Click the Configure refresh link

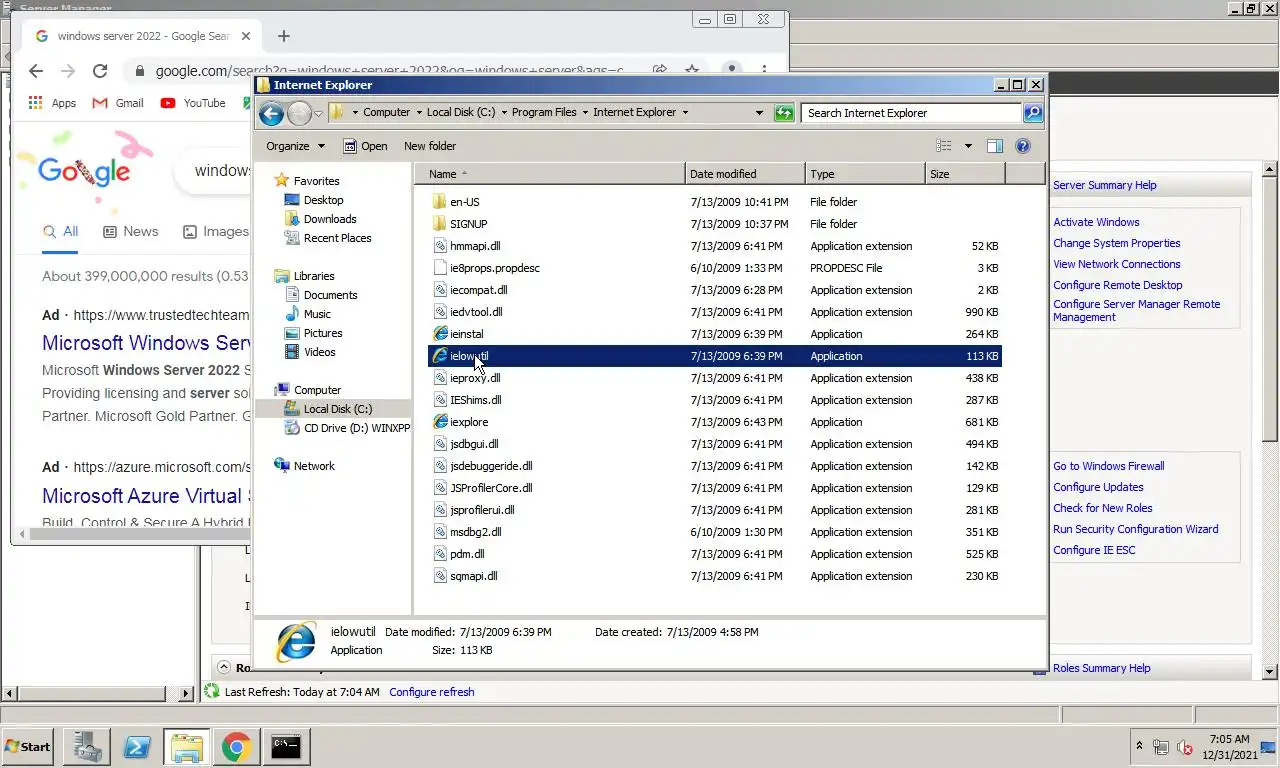pos(432,692)
